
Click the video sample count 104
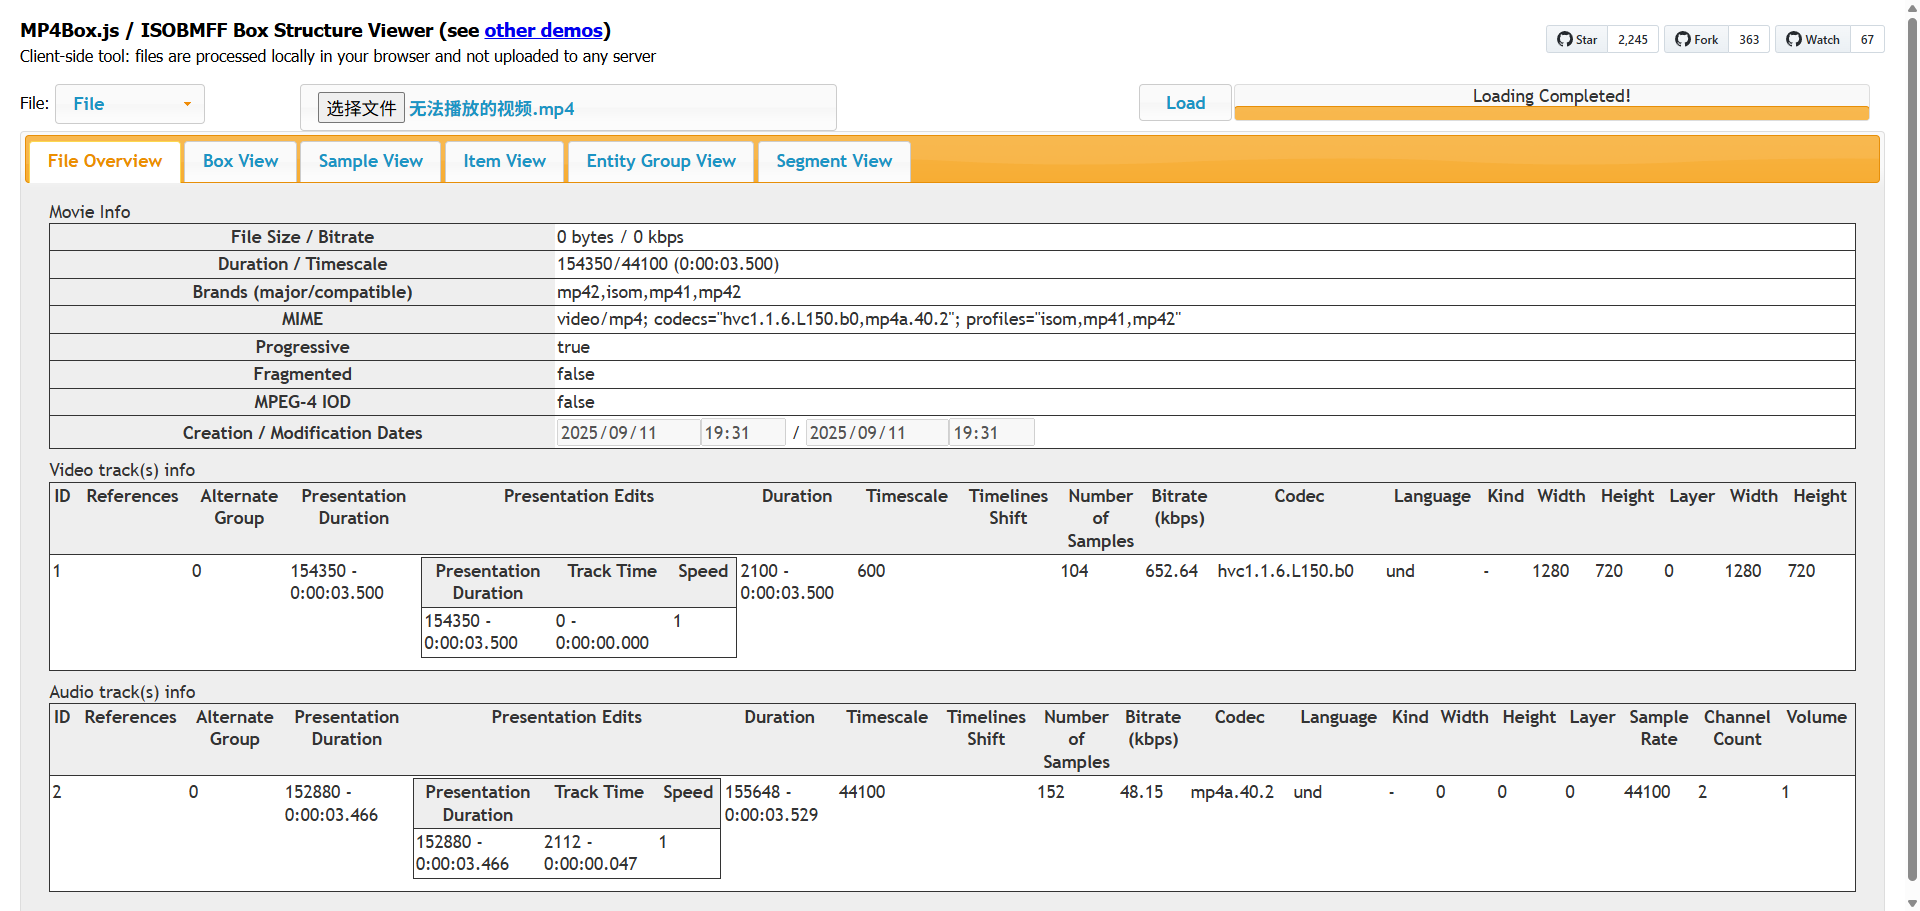1075,571
